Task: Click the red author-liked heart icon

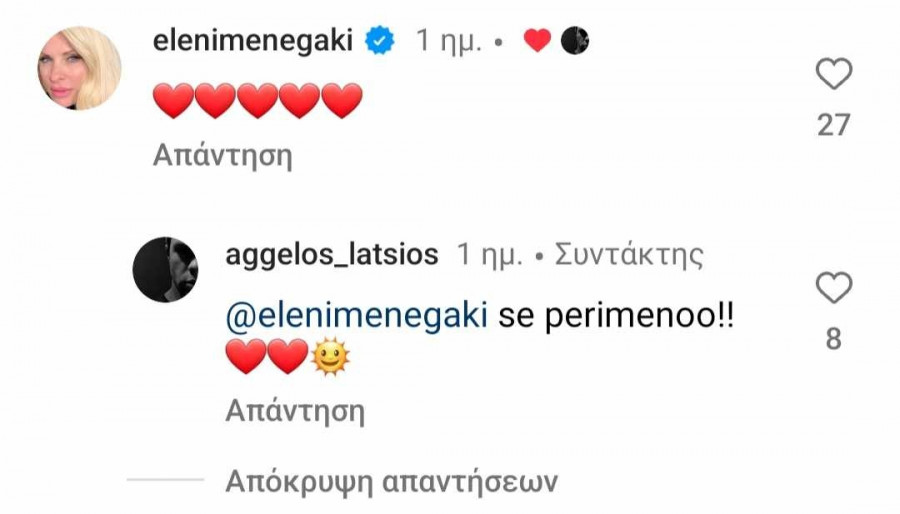Action: coord(537,41)
